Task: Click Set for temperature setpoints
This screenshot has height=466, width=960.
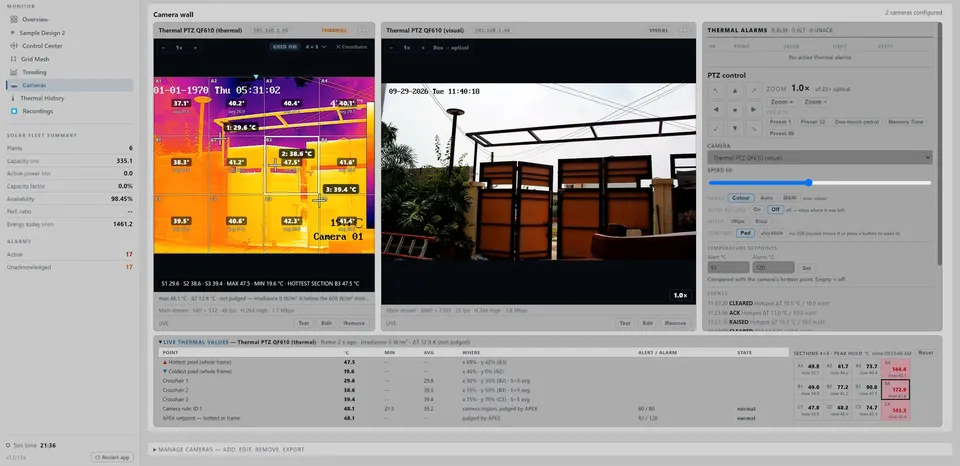Action: [x=807, y=268]
